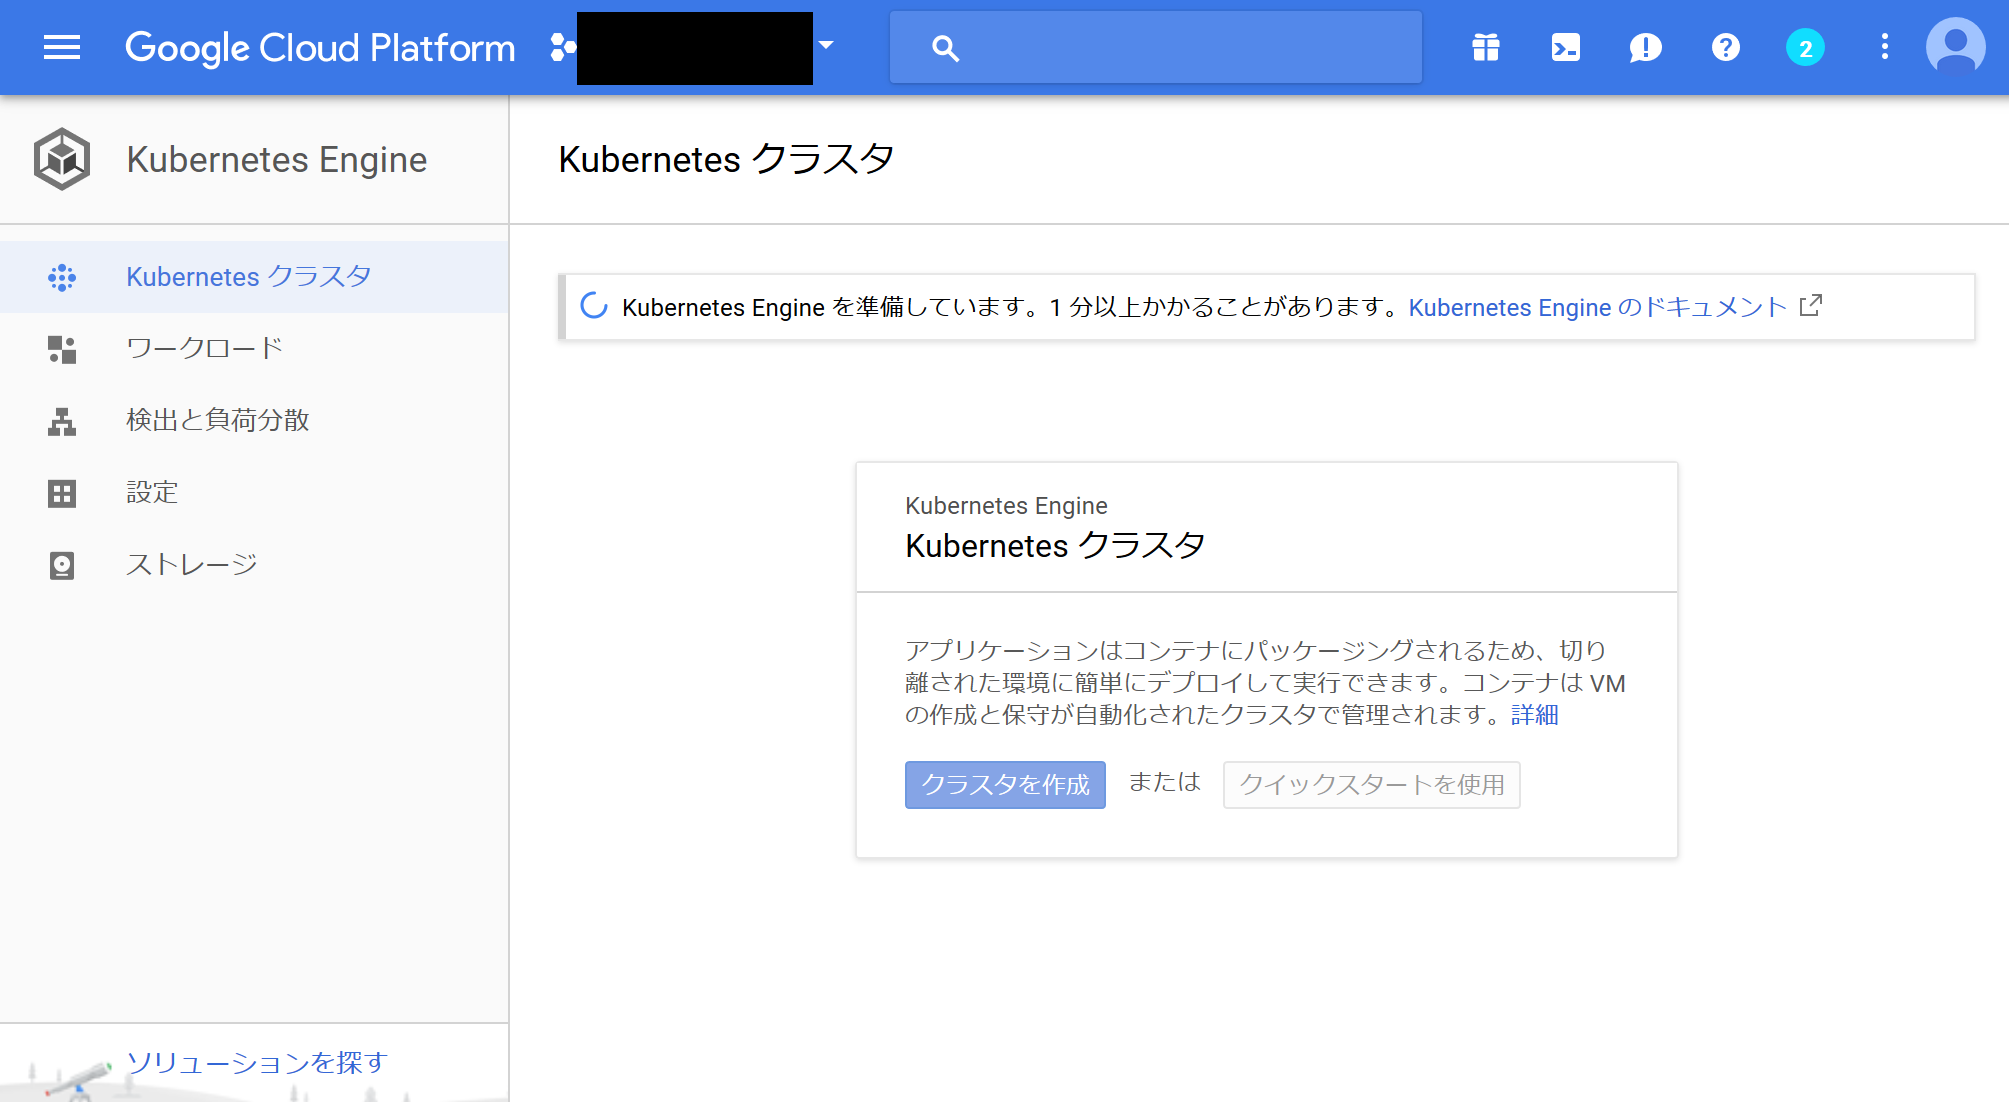Activate the Cloud Shell terminal icon
The image size is (2009, 1102).
click(x=1565, y=47)
